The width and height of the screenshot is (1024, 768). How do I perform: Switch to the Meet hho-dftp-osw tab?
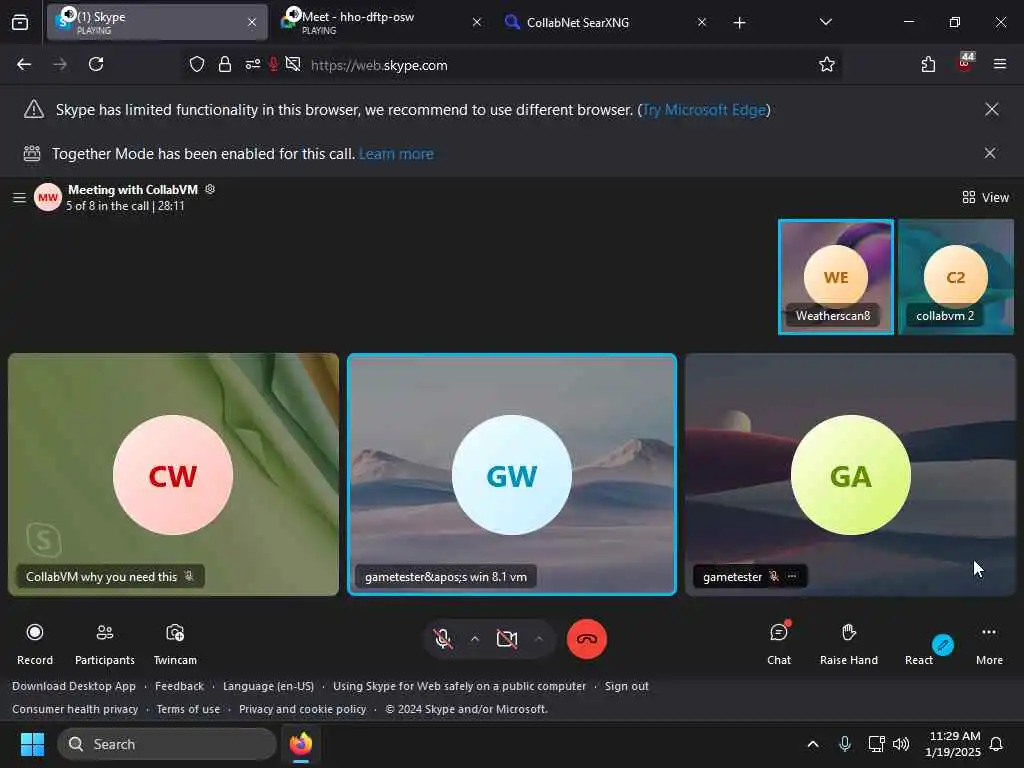[x=381, y=22]
